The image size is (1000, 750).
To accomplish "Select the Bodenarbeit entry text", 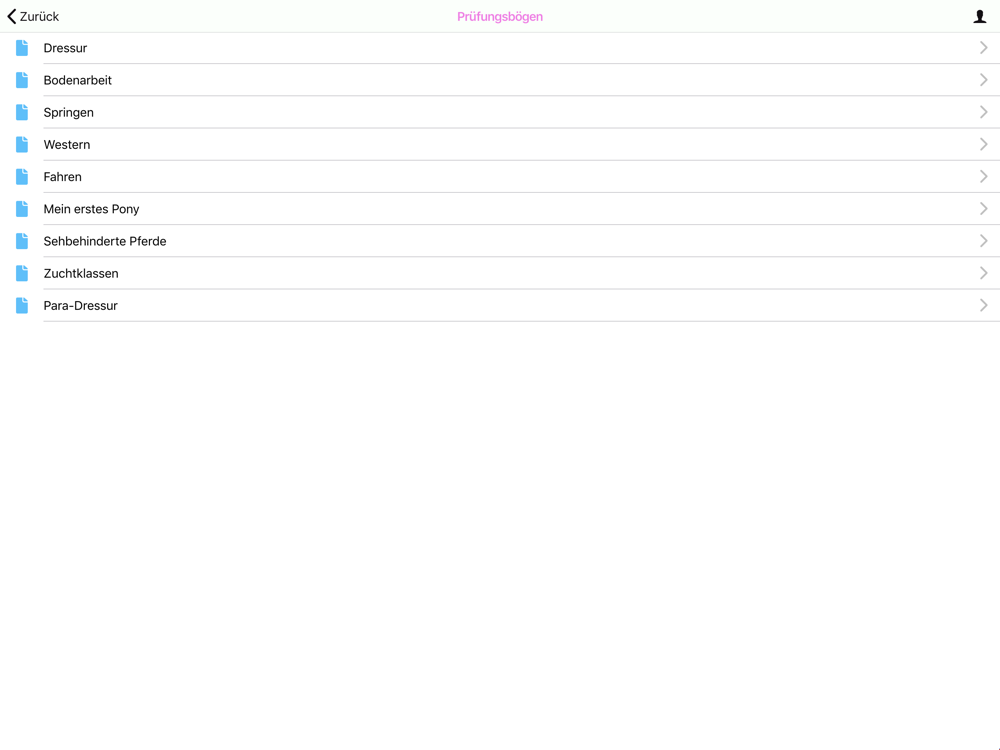I will tap(77, 80).
